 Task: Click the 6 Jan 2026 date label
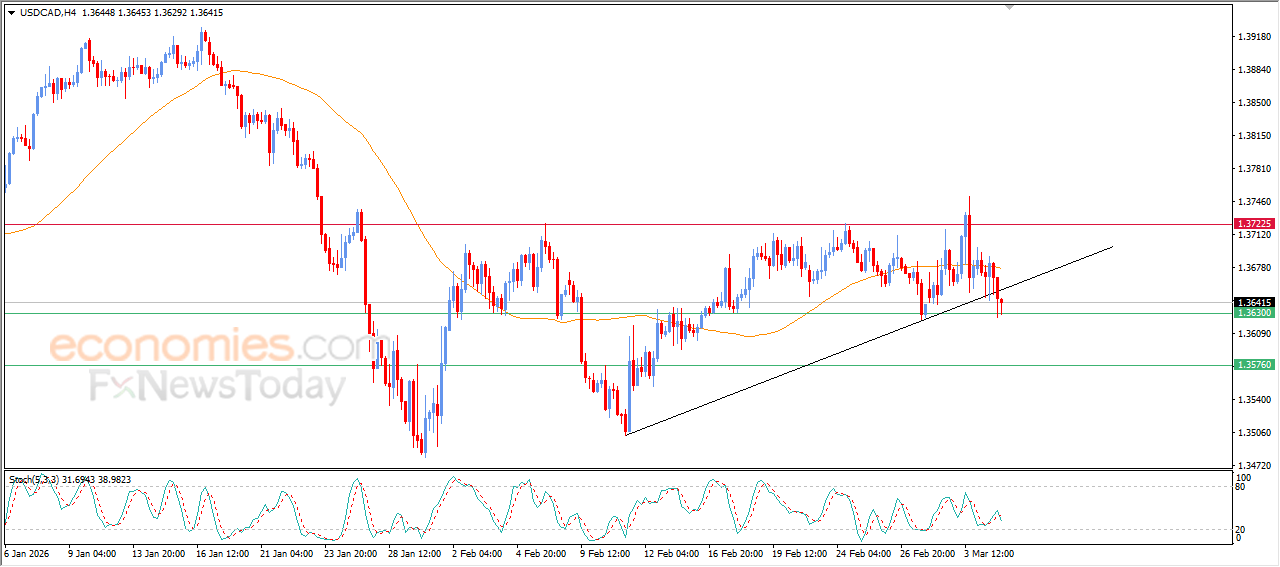point(28,552)
